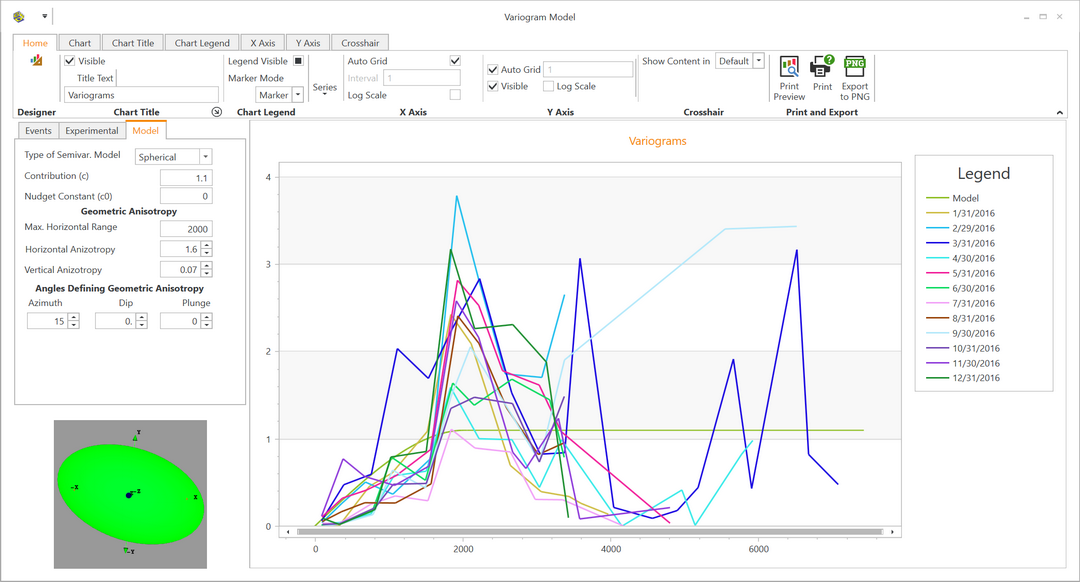Open the quick access toolbar dropdown arrow
Viewport: 1080px width, 582px height.
(44, 16)
